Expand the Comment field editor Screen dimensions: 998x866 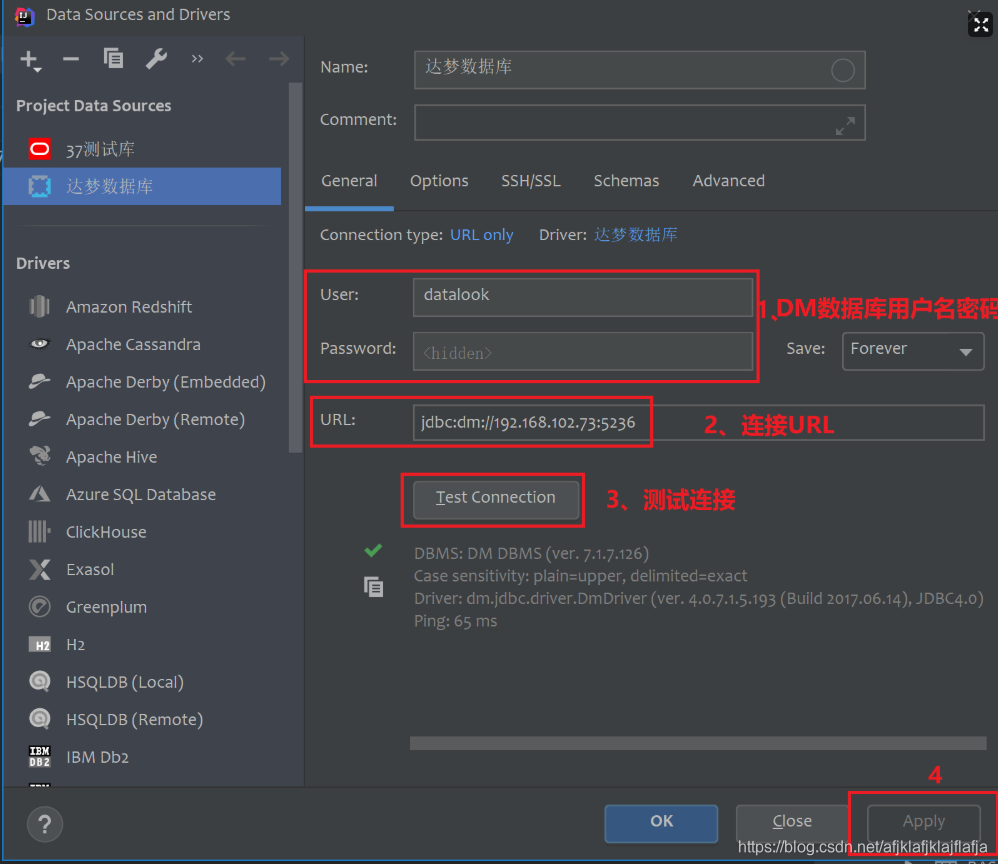tap(845, 126)
